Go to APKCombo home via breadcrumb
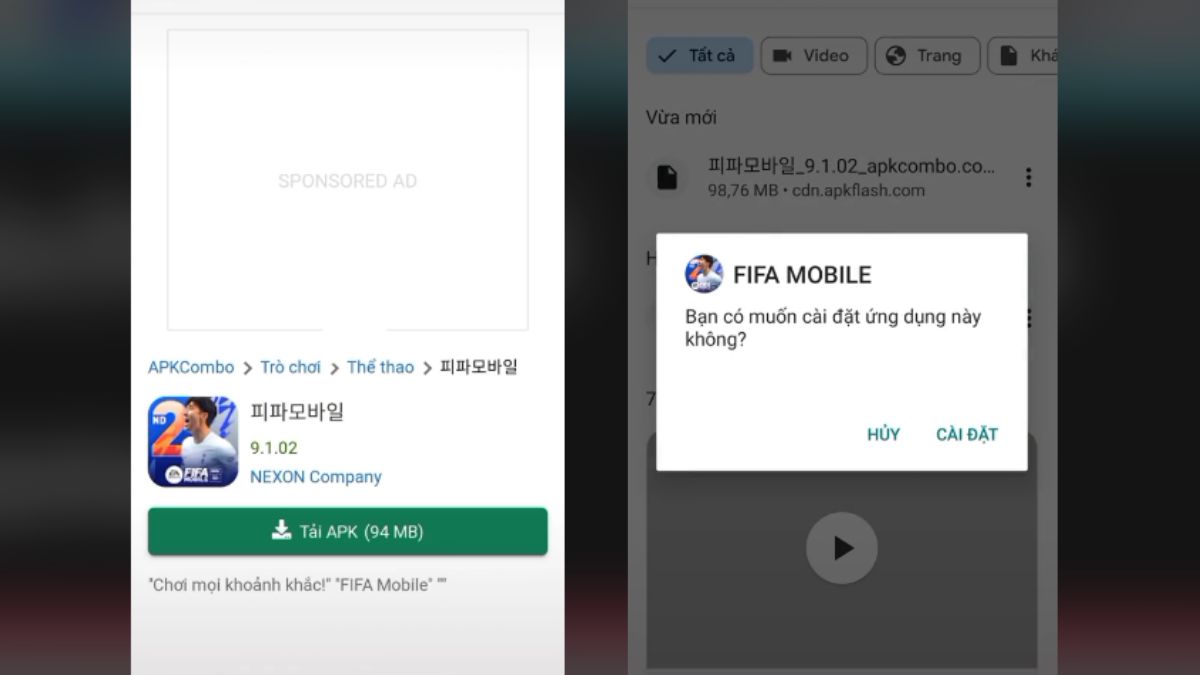This screenshot has width=1200, height=675. pyautogui.click(x=191, y=367)
